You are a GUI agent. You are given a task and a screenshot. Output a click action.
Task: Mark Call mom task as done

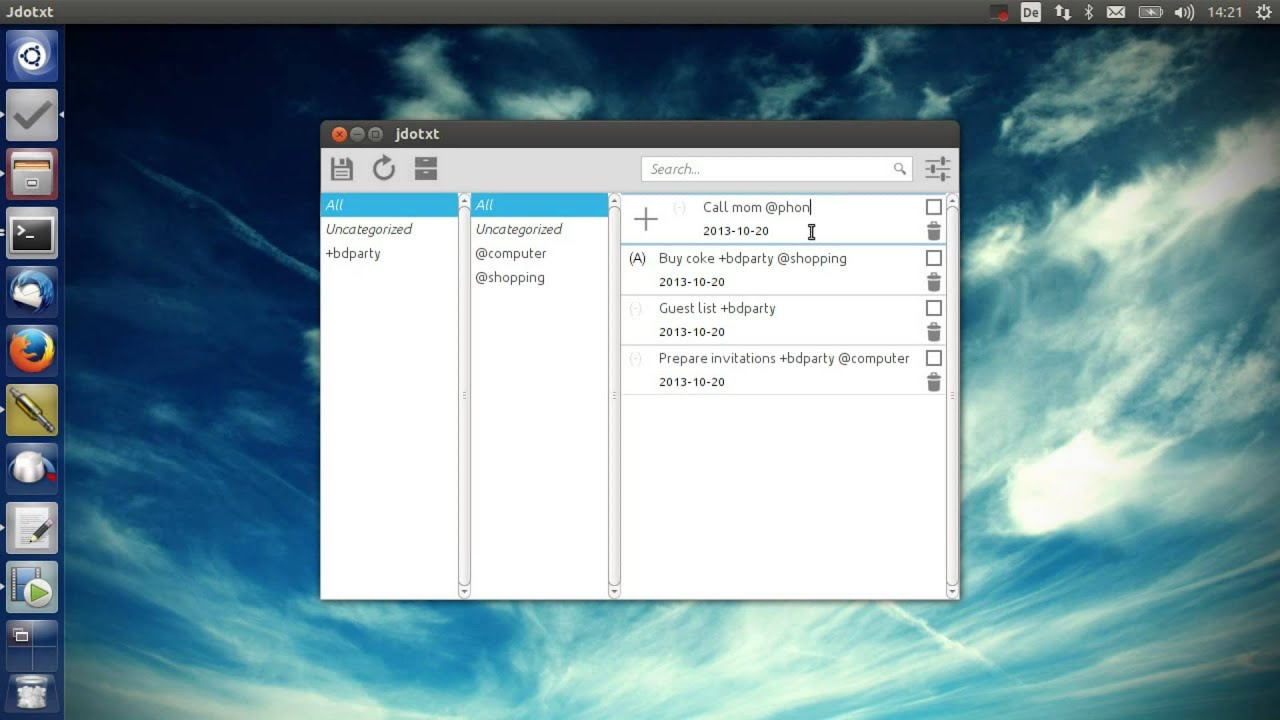point(934,207)
